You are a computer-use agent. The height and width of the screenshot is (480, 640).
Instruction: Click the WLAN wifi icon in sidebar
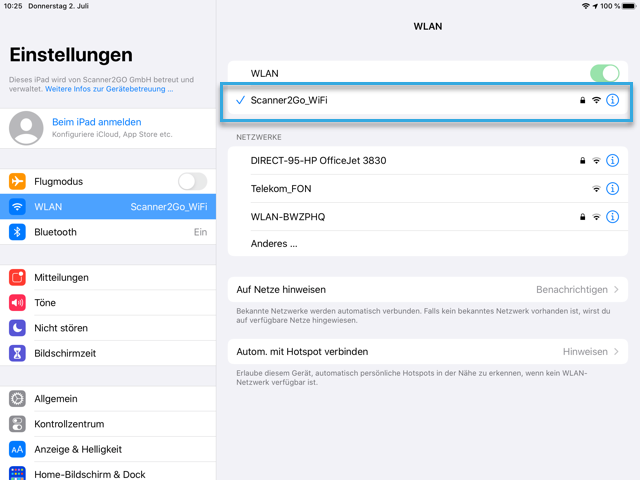point(17,207)
